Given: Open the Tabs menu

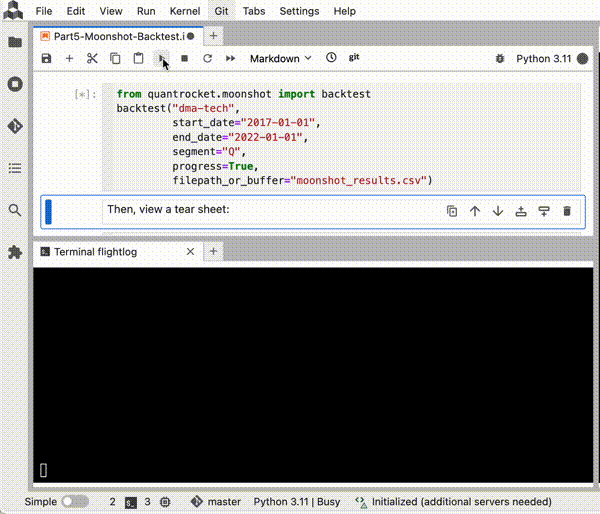Looking at the screenshot, I should point(254,11).
